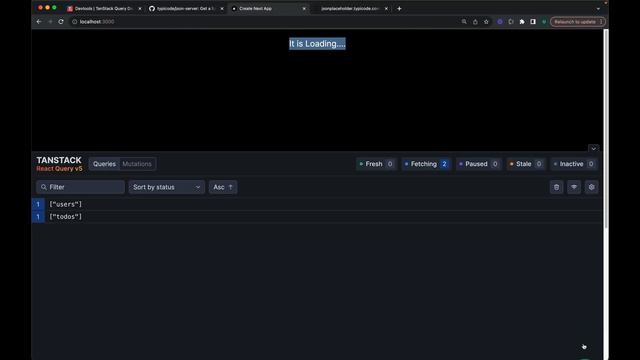Click the page vertical scrollbar

click(606, 129)
